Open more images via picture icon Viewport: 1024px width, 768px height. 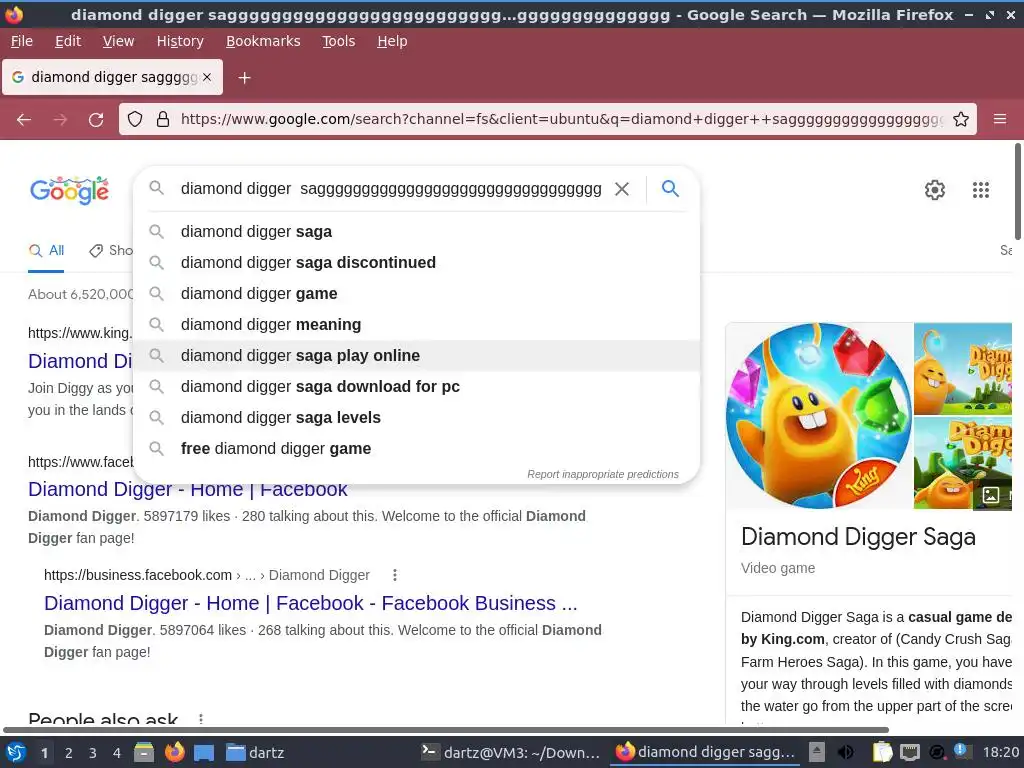tap(991, 495)
